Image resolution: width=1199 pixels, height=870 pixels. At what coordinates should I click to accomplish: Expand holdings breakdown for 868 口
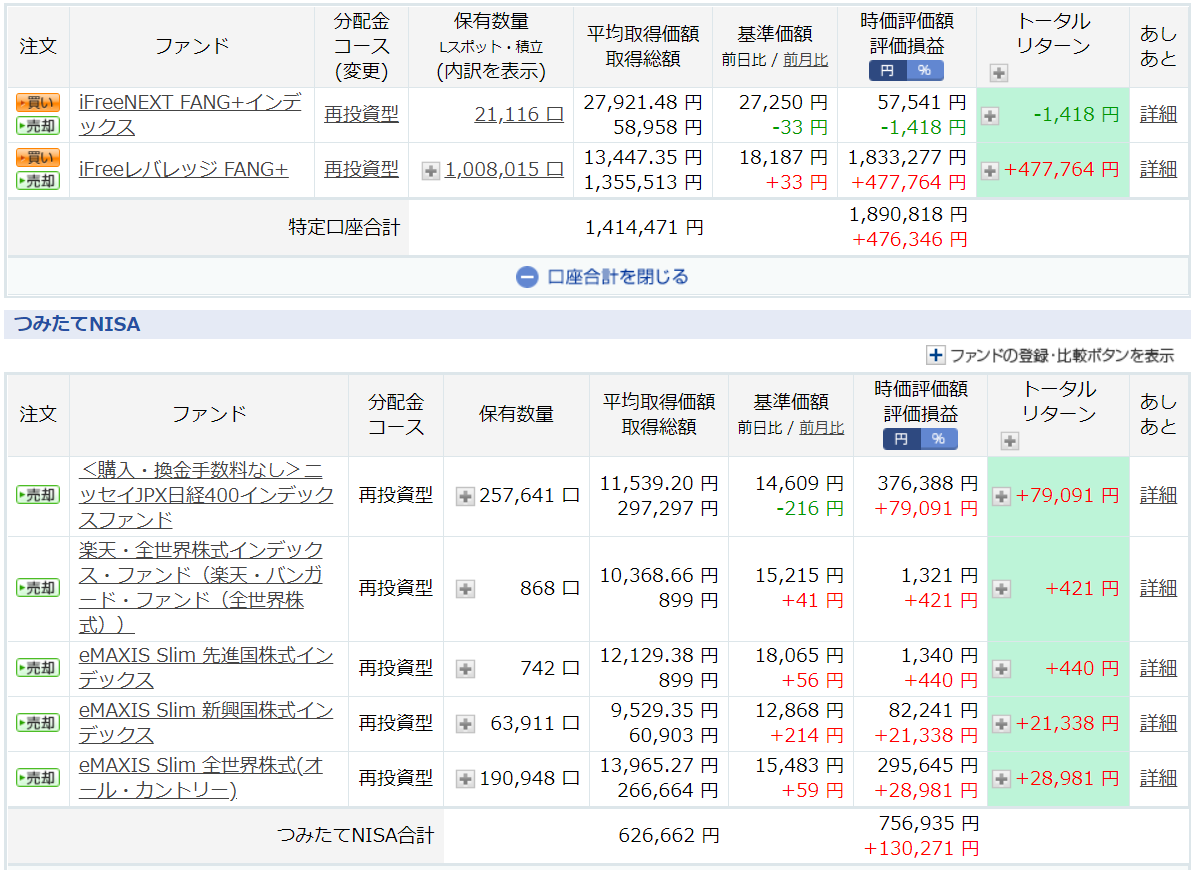(x=465, y=589)
